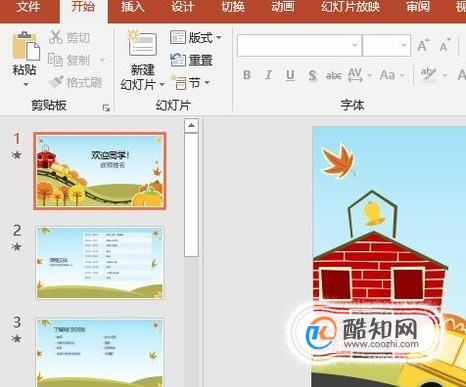
Task: Select slide 2 thumbnail
Action: (x=100, y=263)
